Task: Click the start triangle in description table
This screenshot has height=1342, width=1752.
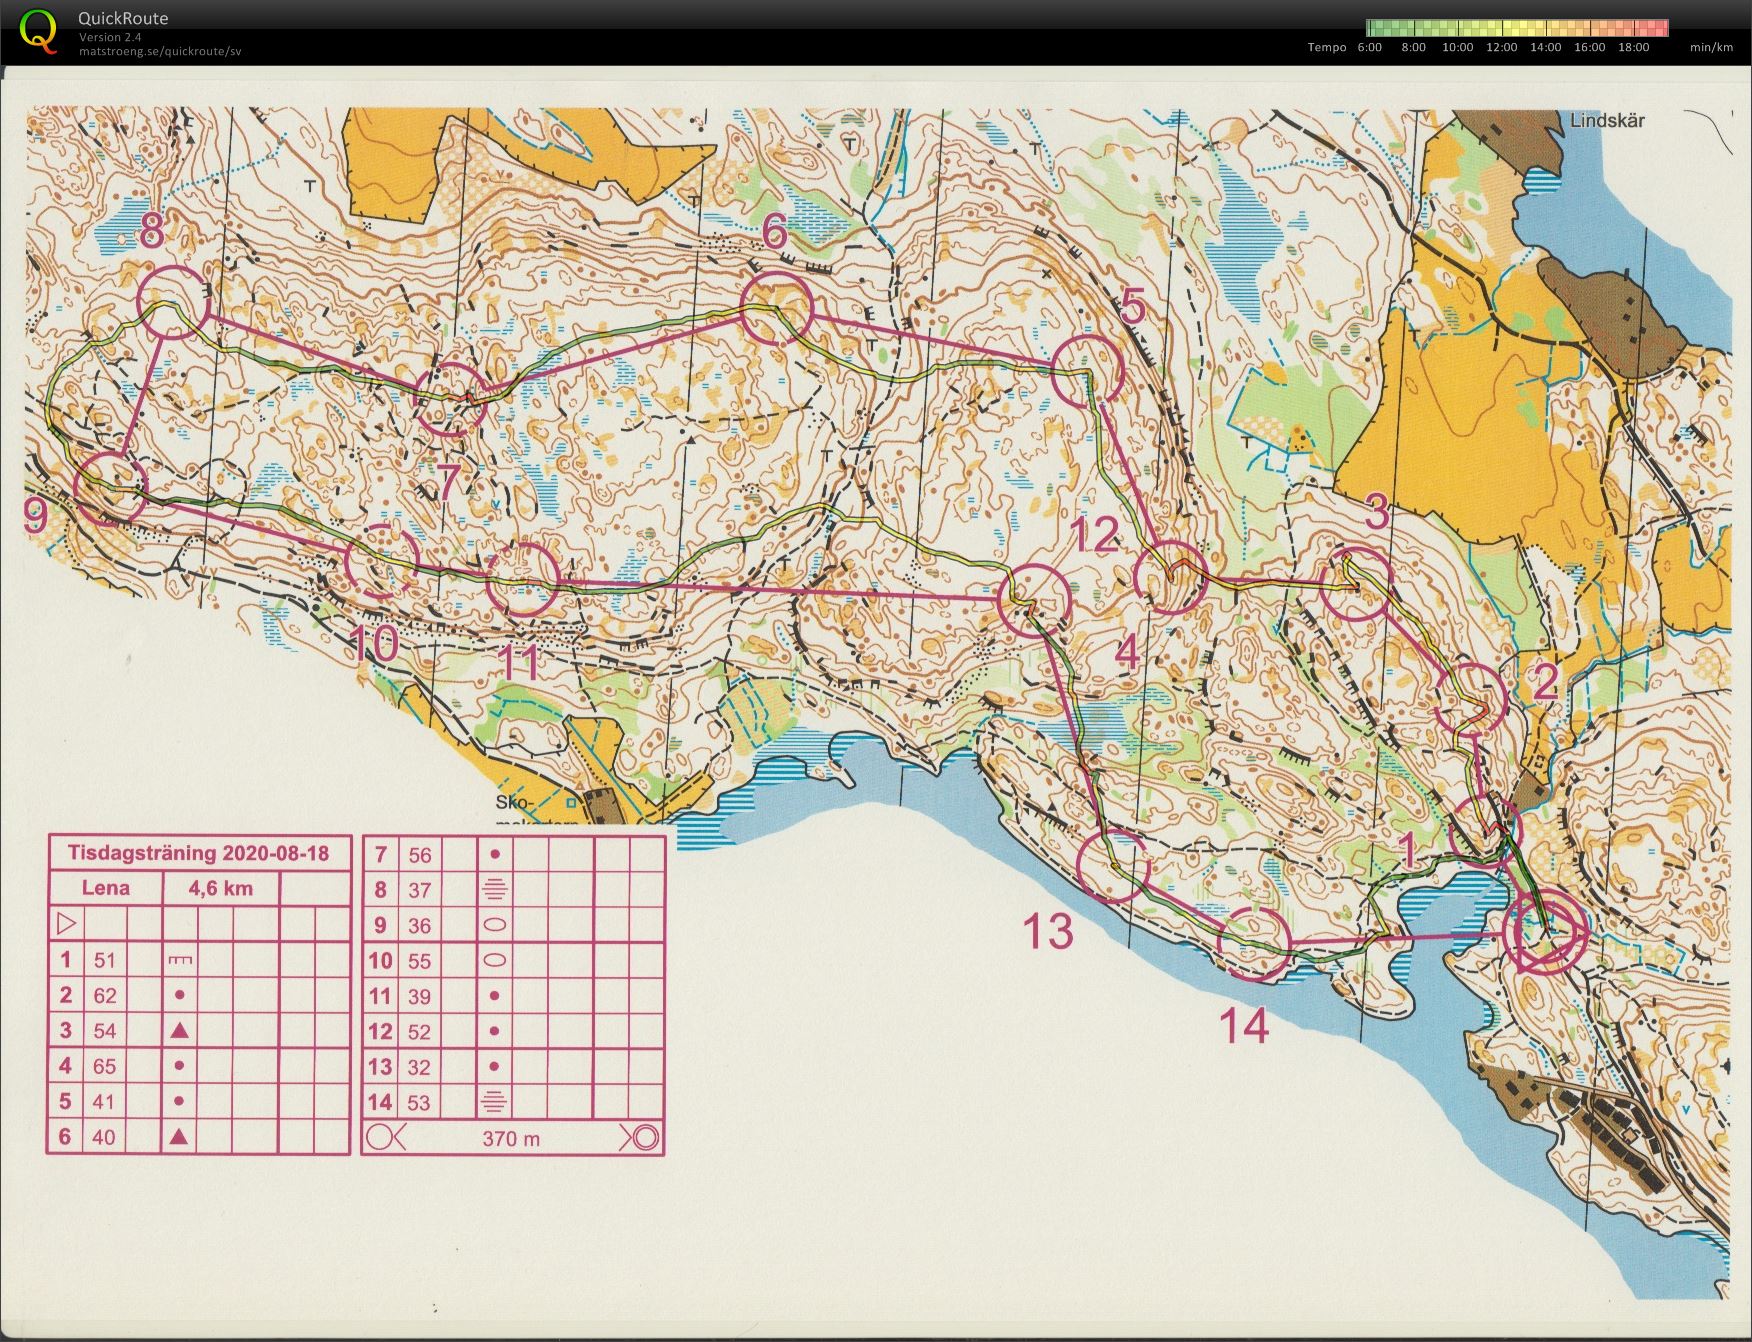Action: coord(67,922)
